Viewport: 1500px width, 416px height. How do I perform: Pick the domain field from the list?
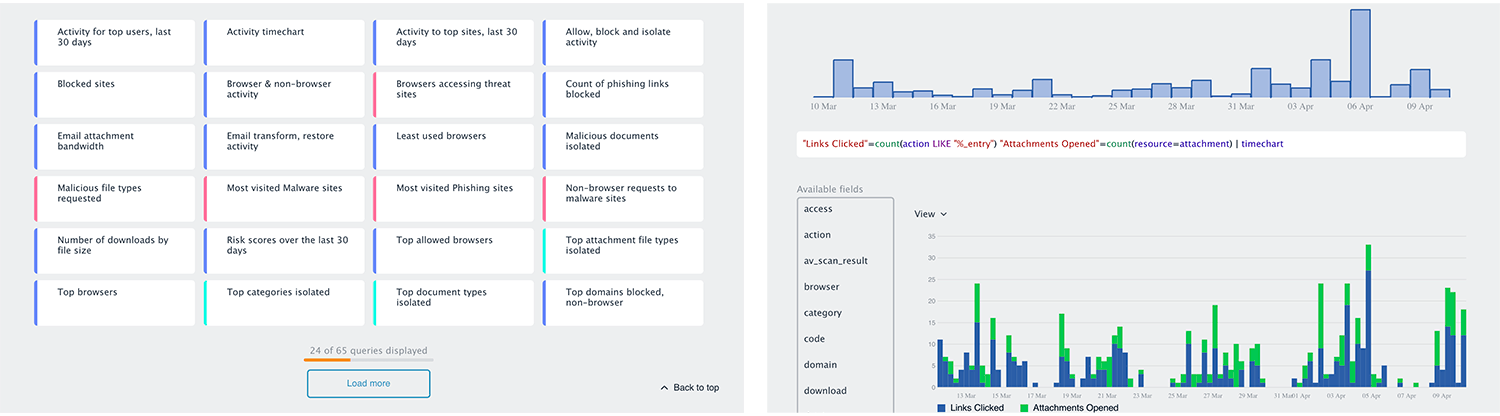coord(845,365)
